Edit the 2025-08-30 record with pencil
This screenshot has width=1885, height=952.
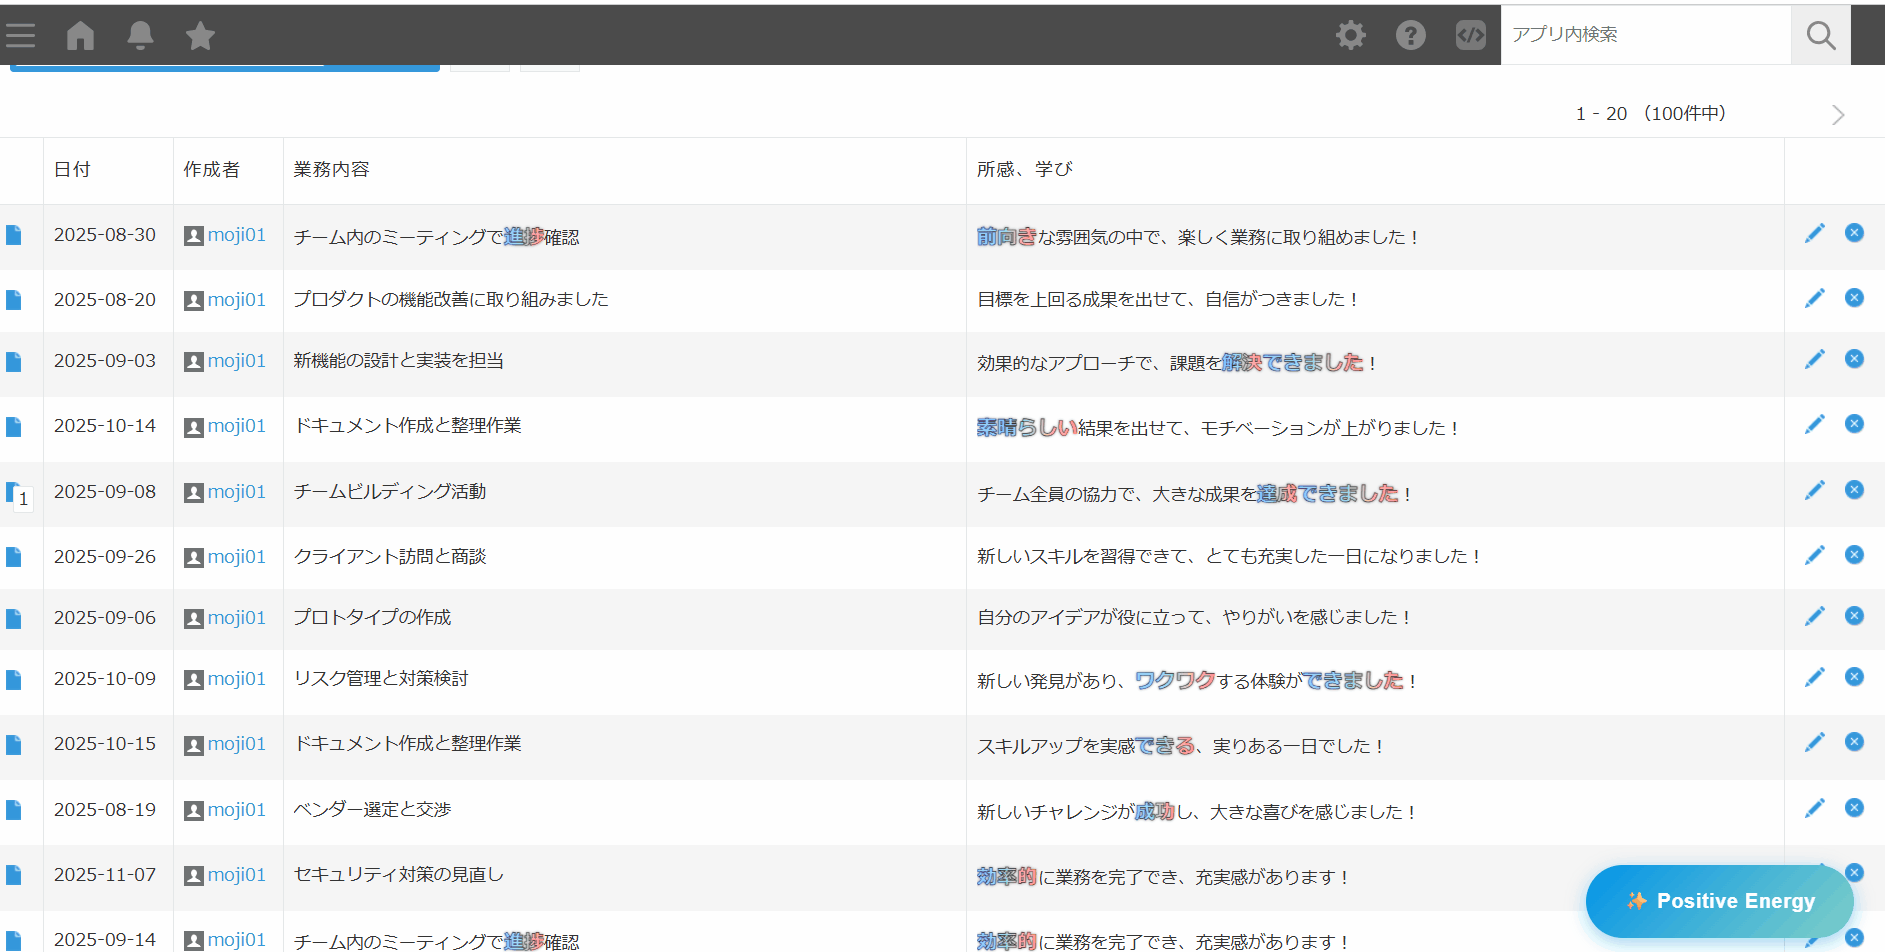(x=1814, y=233)
